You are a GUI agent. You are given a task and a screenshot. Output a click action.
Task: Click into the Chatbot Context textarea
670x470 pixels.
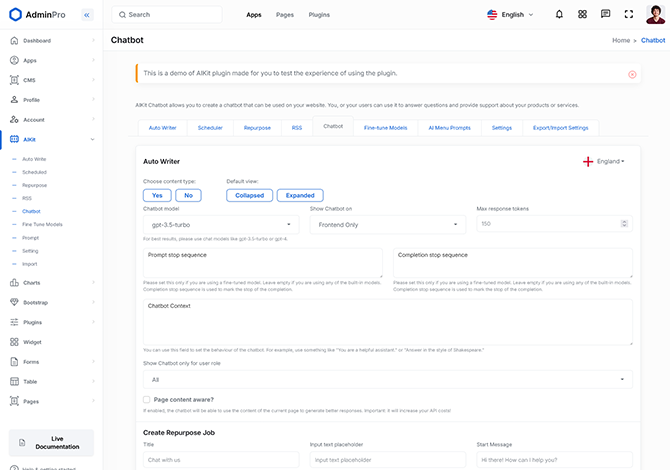pyautogui.click(x=388, y=321)
